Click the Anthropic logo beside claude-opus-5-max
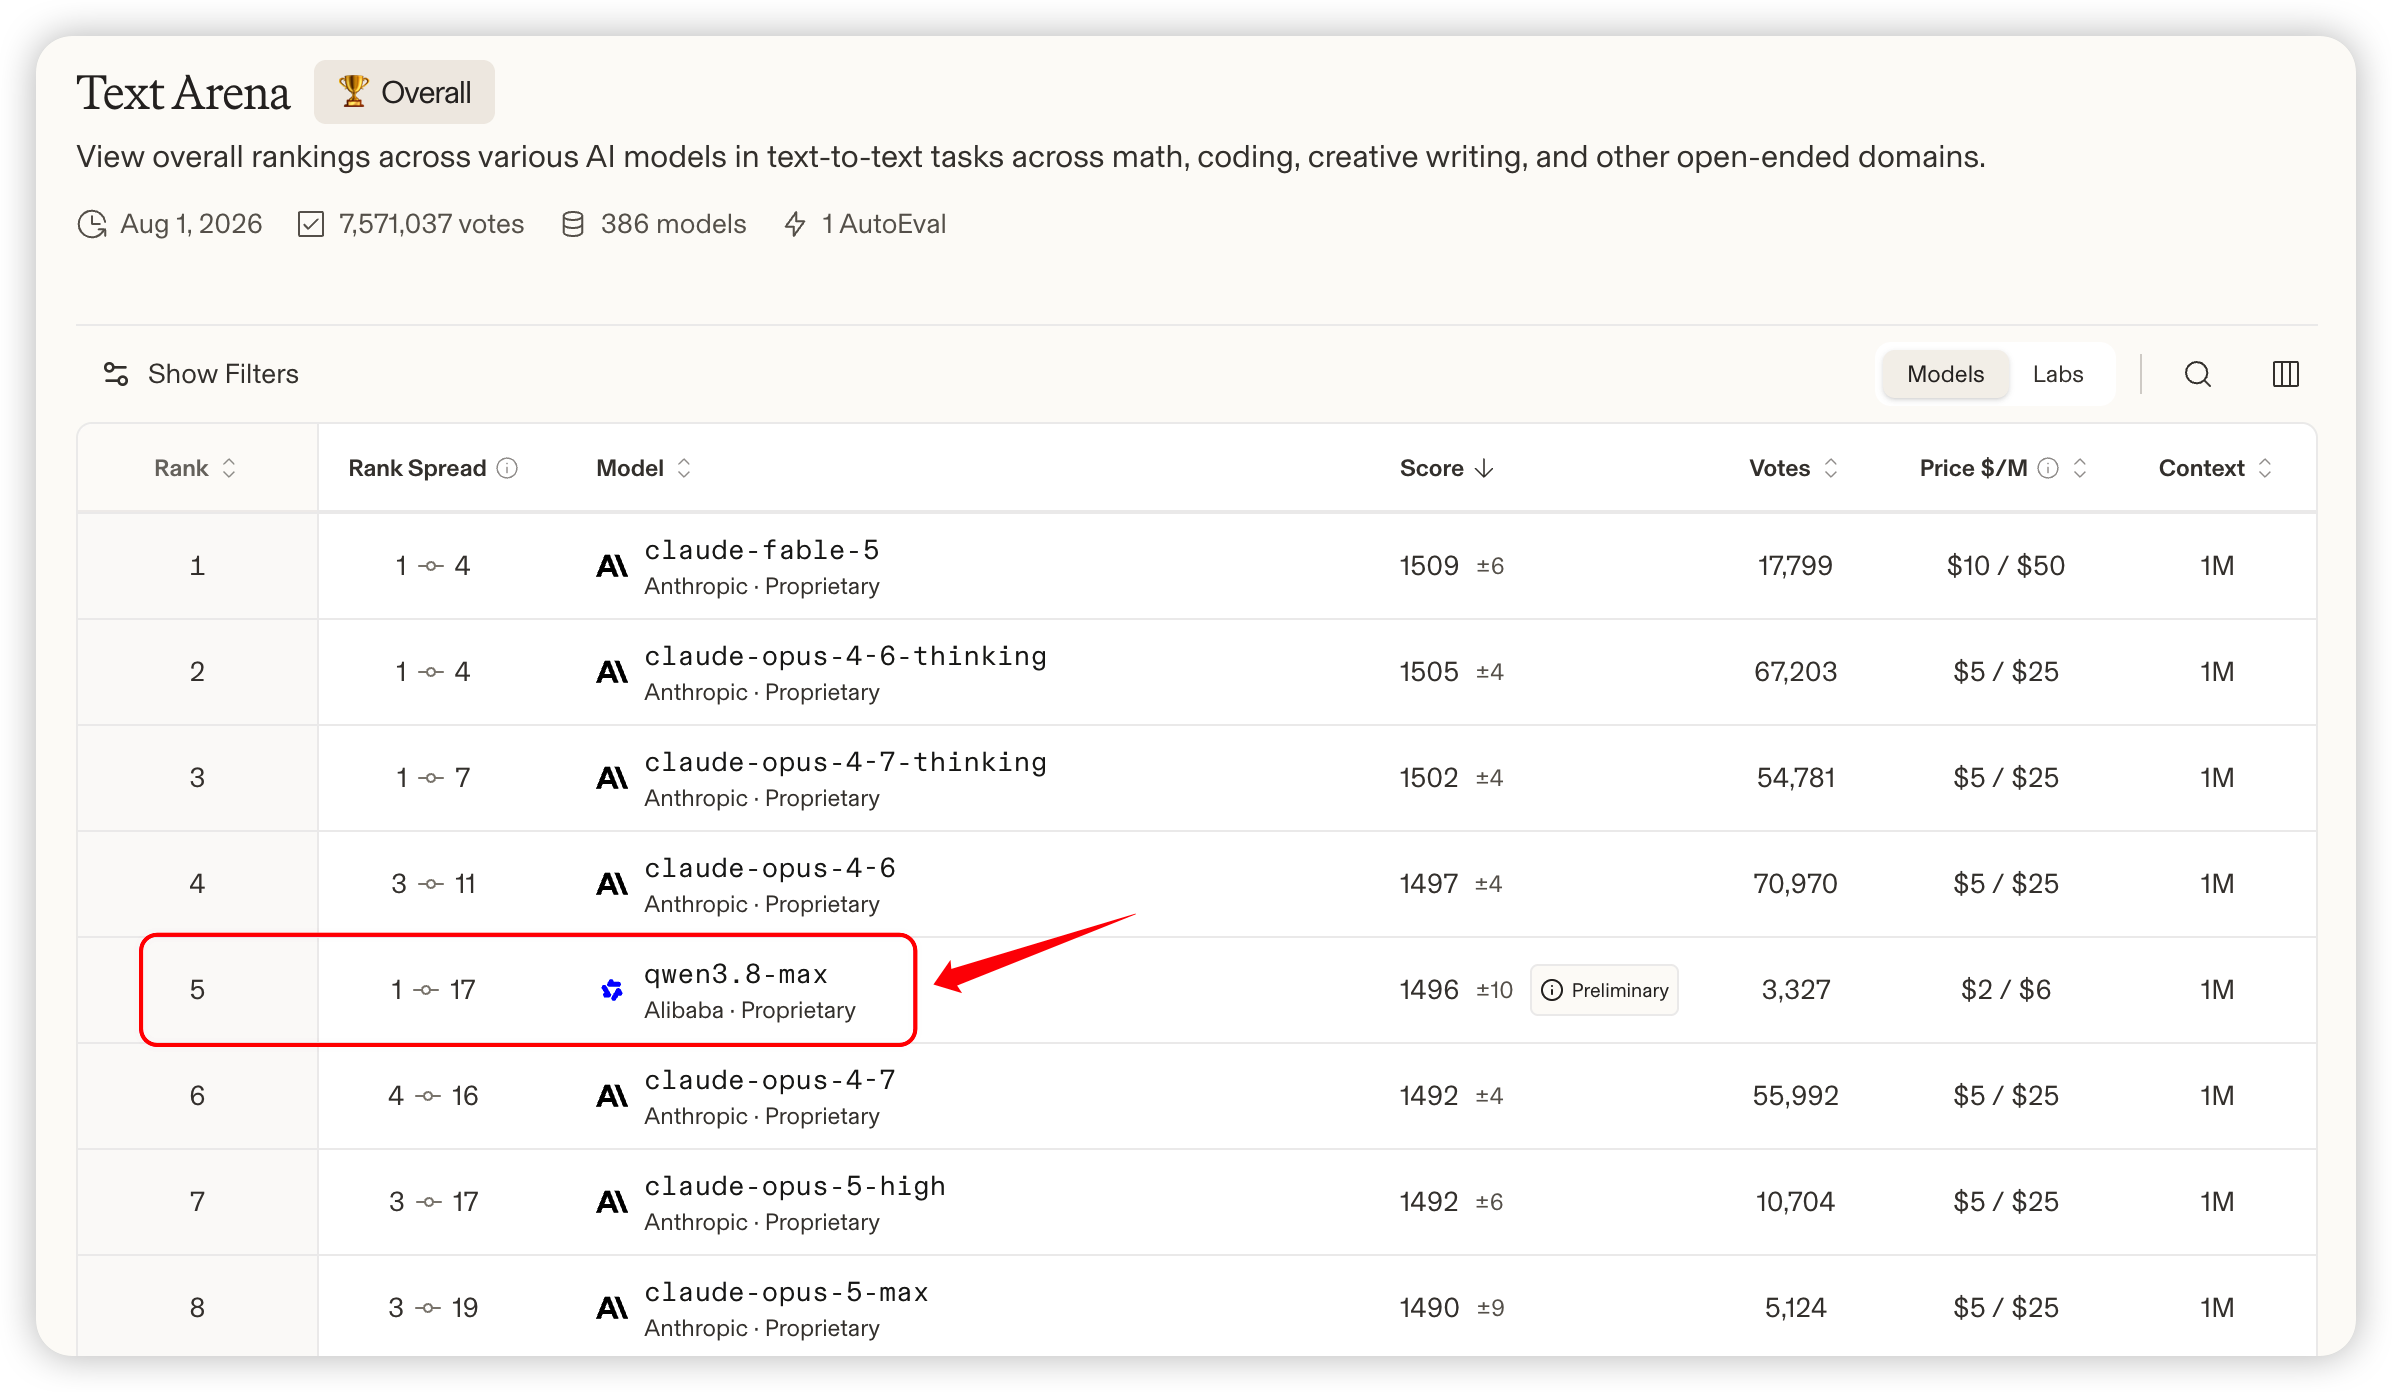 (612, 1309)
